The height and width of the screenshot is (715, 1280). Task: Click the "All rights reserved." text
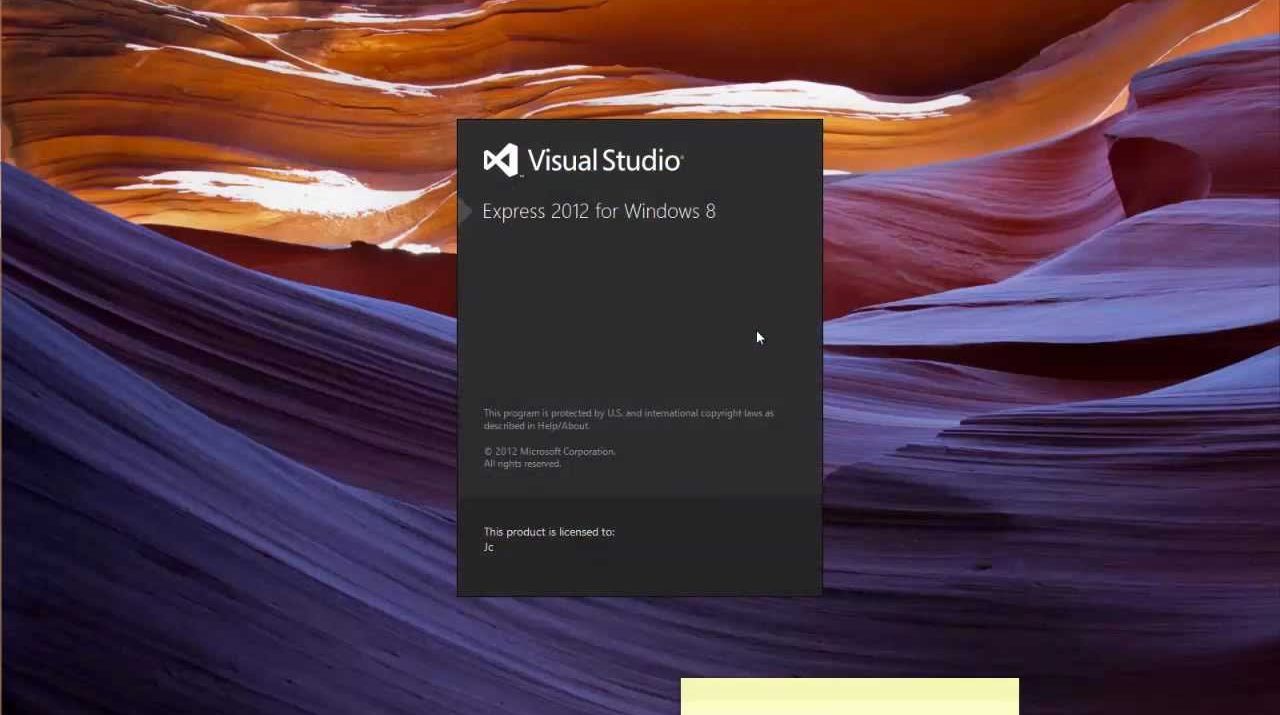tap(522, 464)
